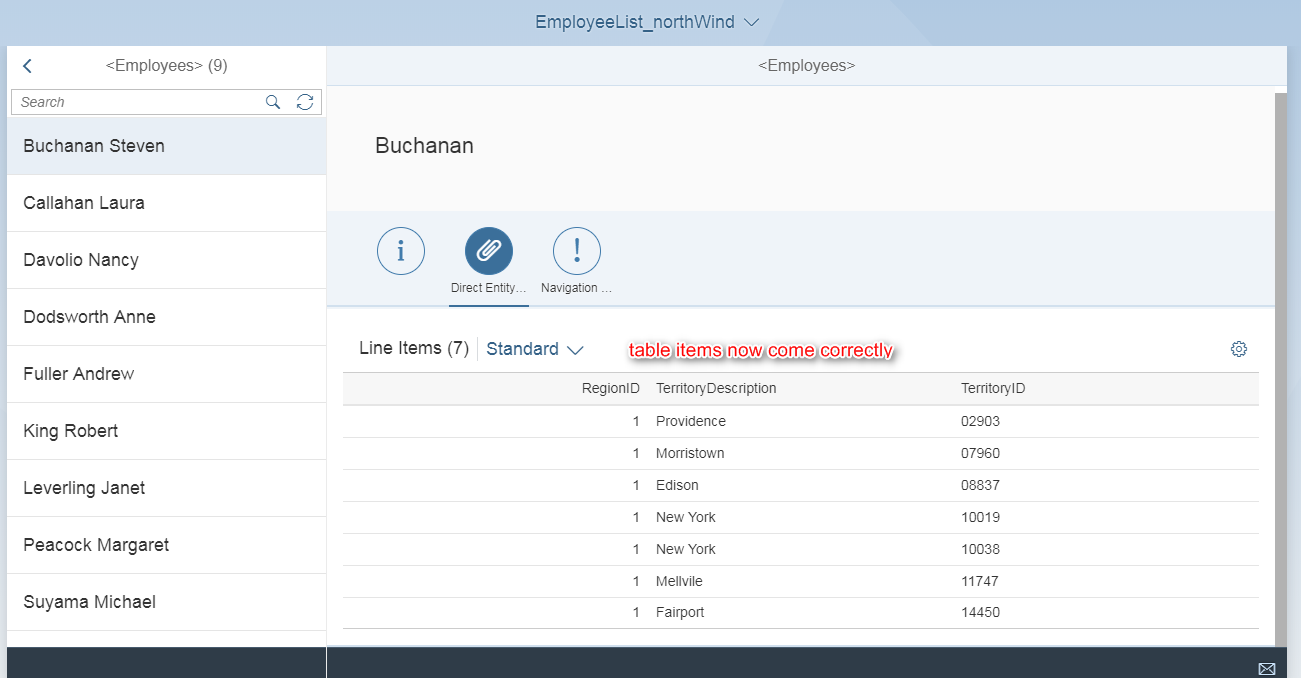Click the TerritoryDescription column header

(717, 388)
